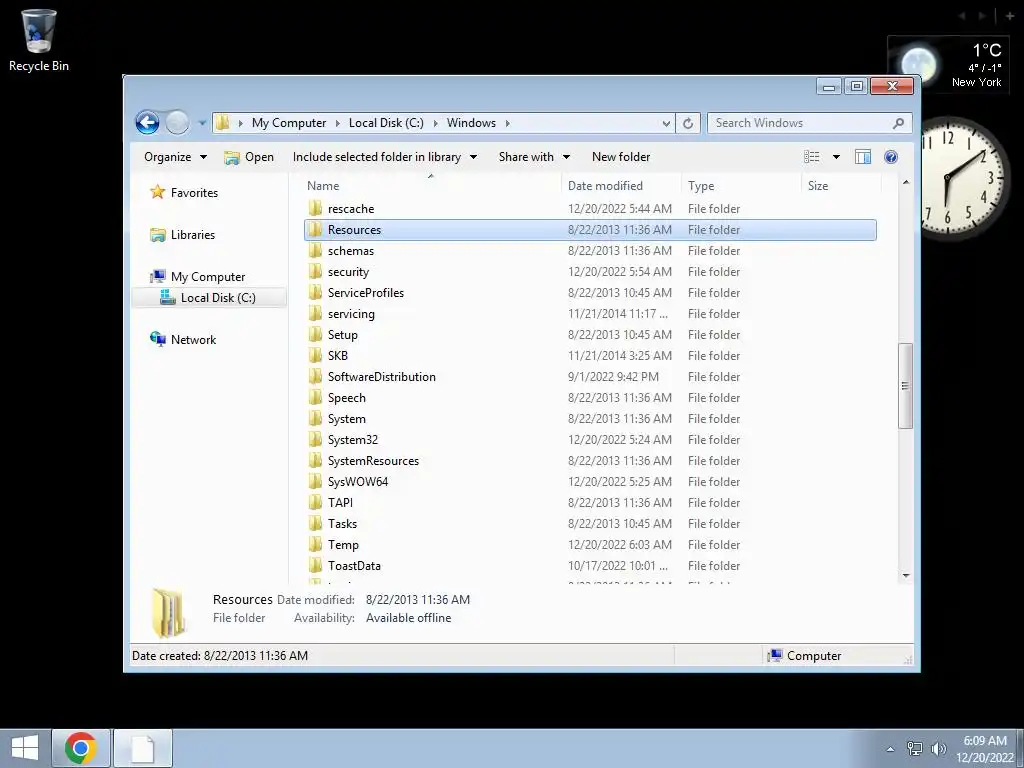Click the scrollbar up arrow
1024x768 pixels.
tap(905, 182)
